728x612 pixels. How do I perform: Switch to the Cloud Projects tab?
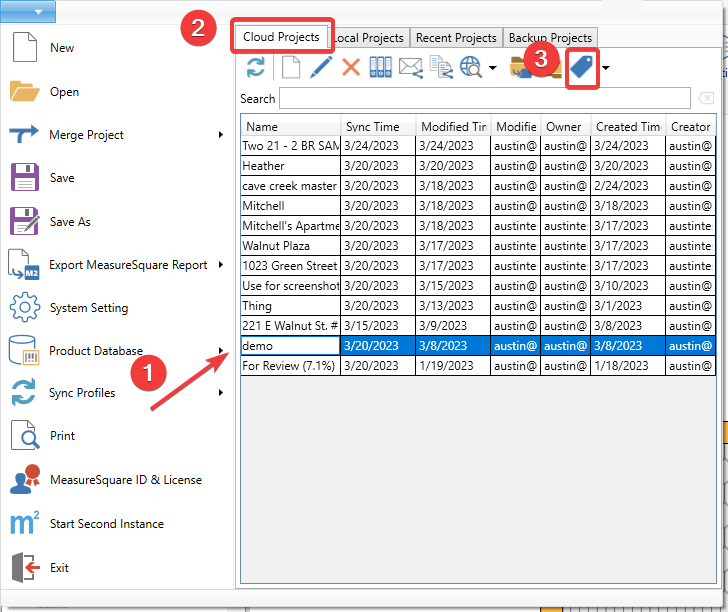tap(281, 37)
